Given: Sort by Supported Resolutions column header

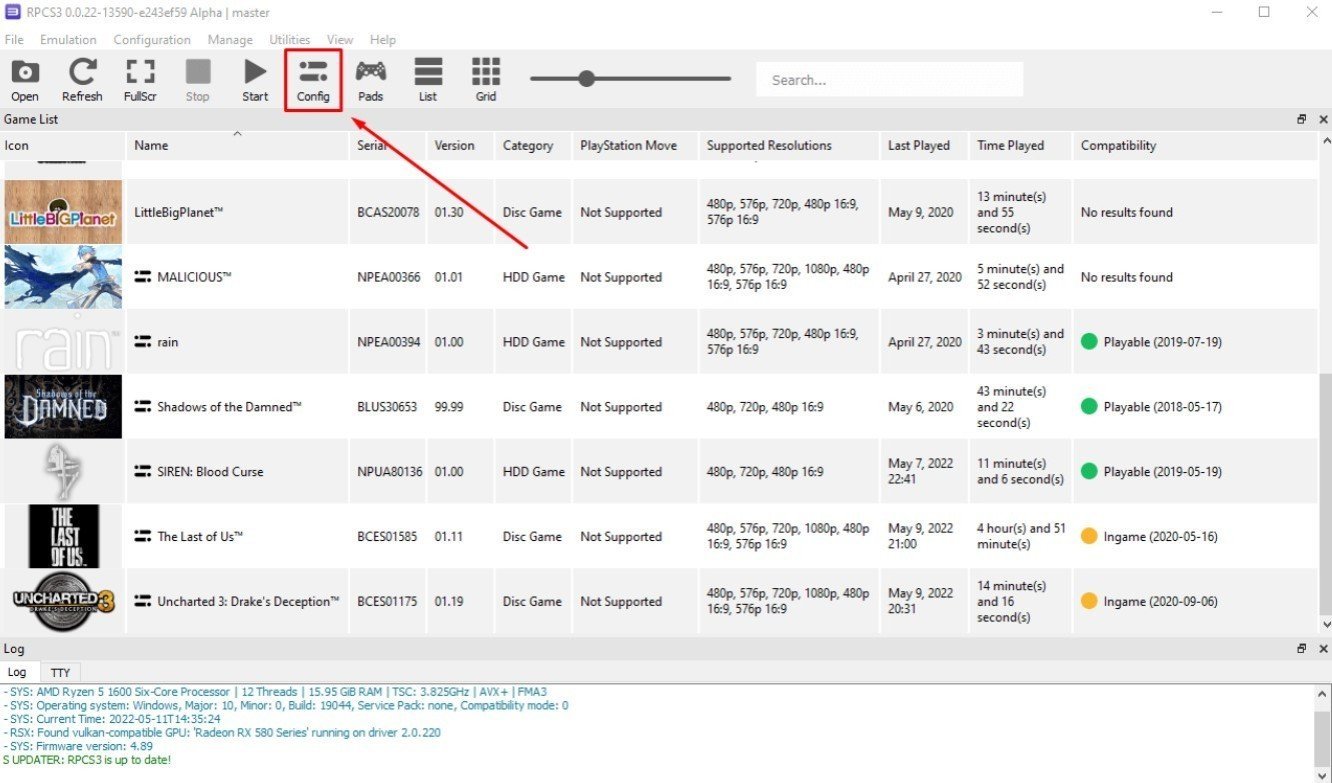Looking at the screenshot, I should point(789,145).
